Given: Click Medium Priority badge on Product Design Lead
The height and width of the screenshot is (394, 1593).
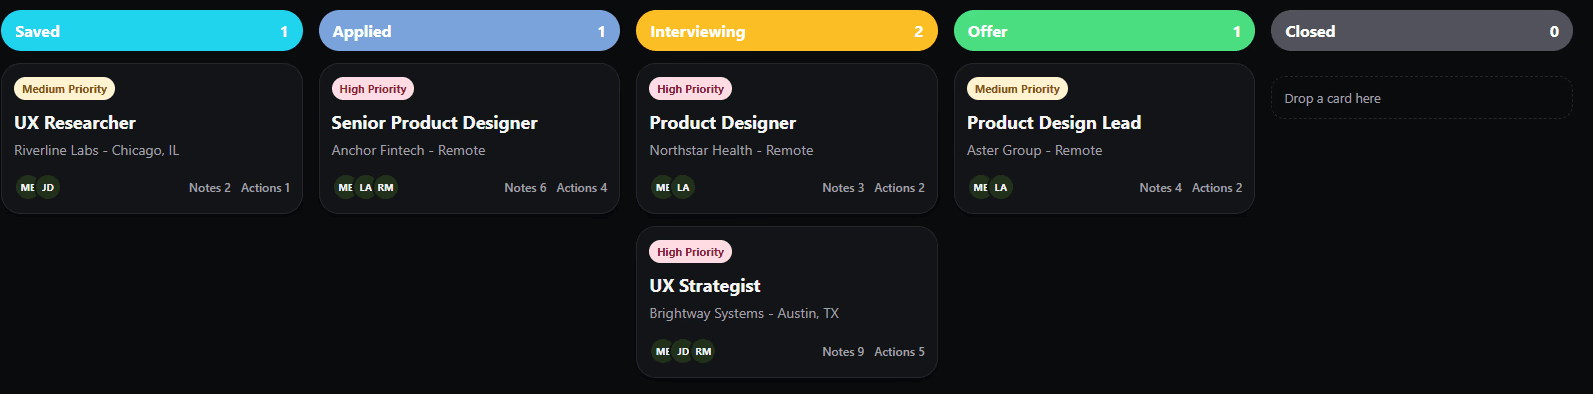Looking at the screenshot, I should tap(1018, 89).
